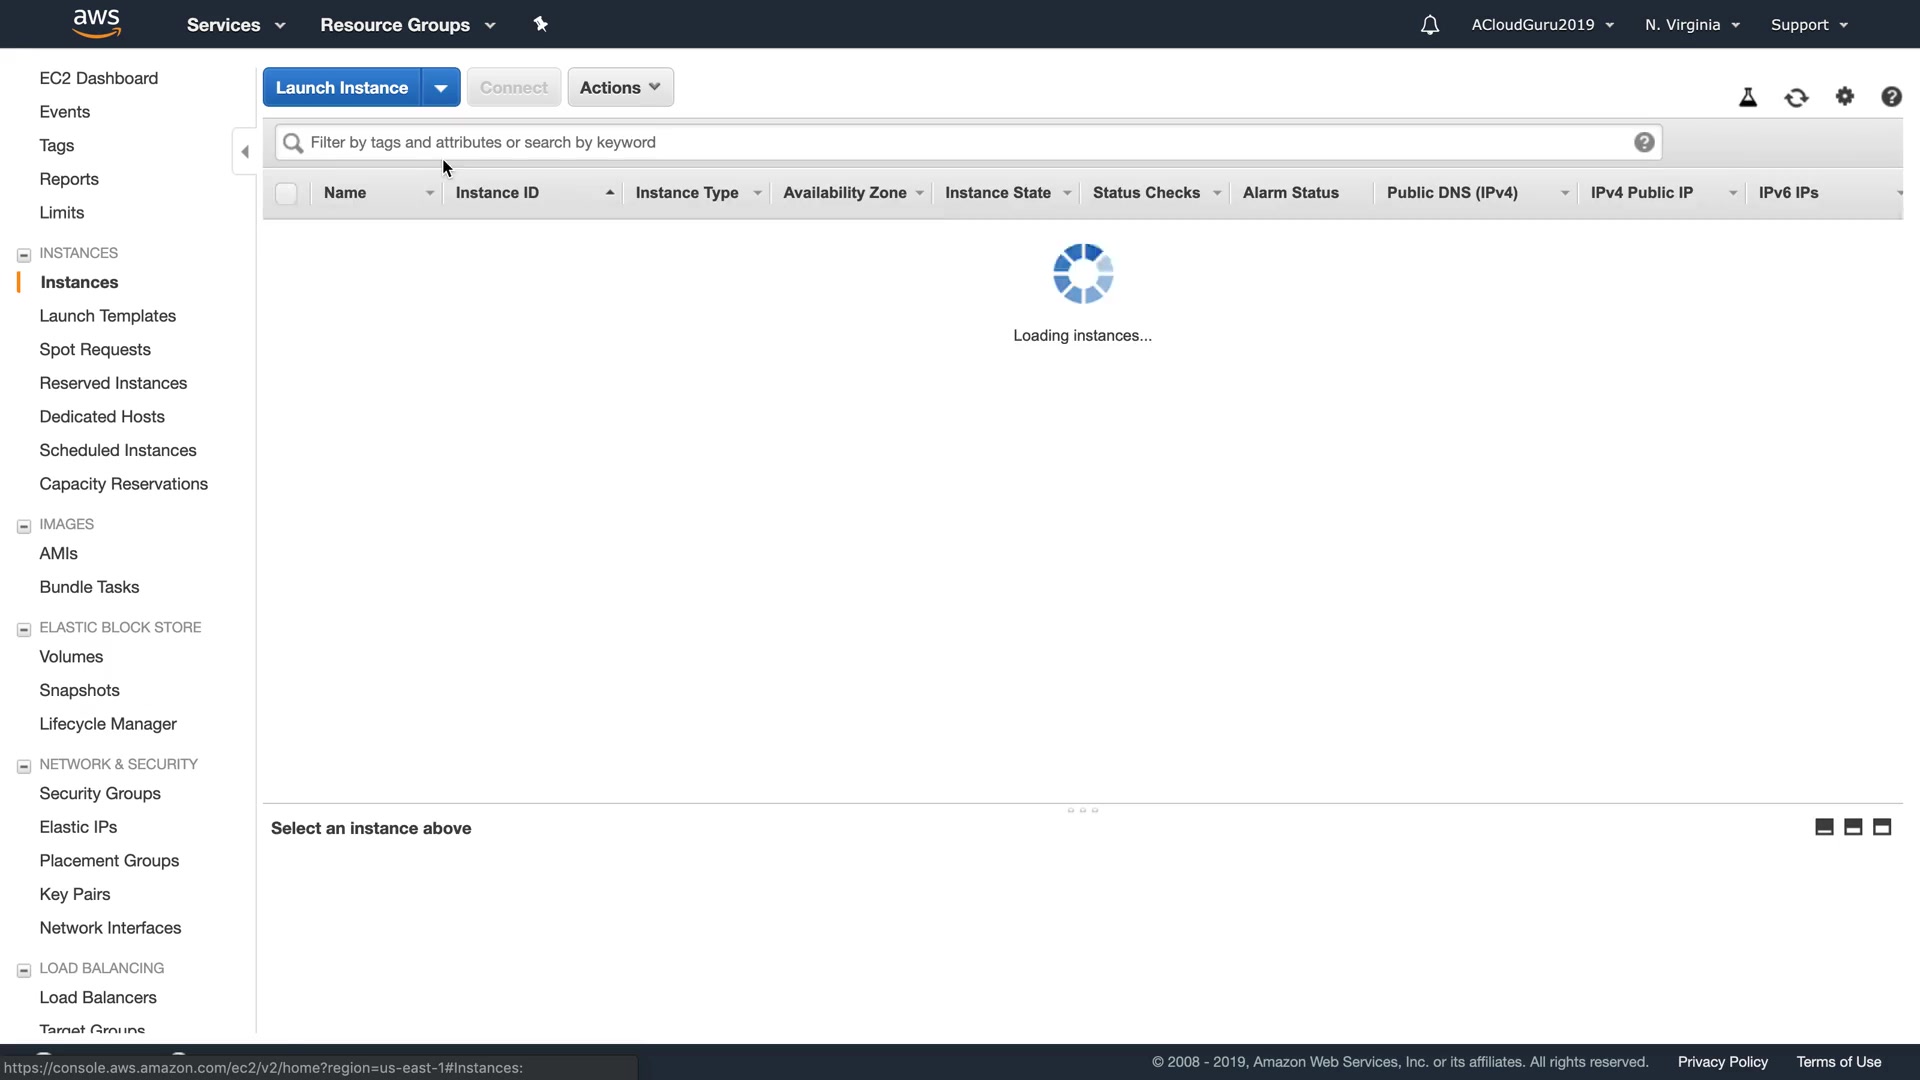Collapse NETWORK & SECURITY section
Viewport: 1920px width, 1080px height.
click(x=24, y=766)
